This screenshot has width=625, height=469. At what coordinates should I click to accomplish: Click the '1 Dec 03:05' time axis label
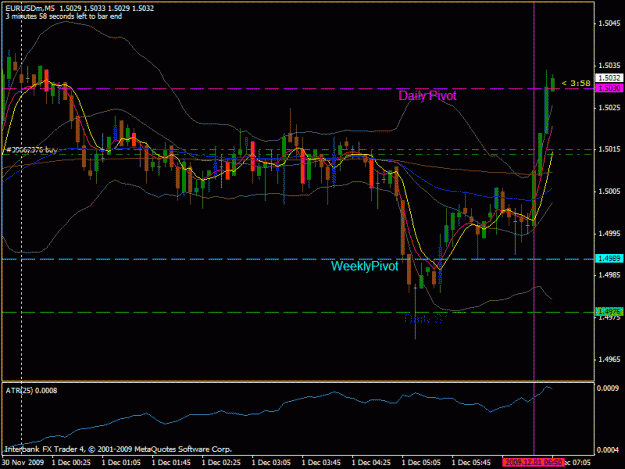[271, 463]
